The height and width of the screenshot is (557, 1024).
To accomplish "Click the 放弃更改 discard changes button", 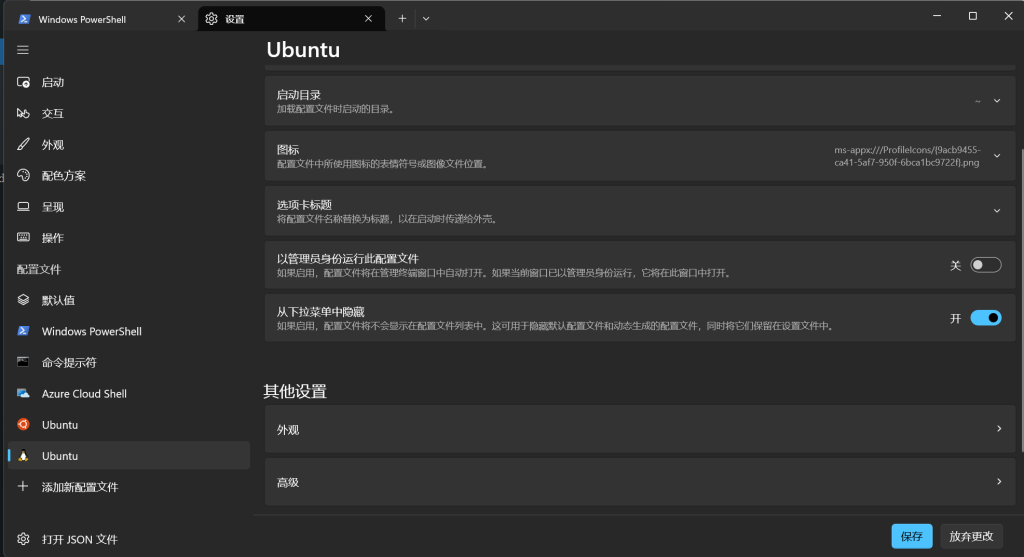I will coord(971,536).
